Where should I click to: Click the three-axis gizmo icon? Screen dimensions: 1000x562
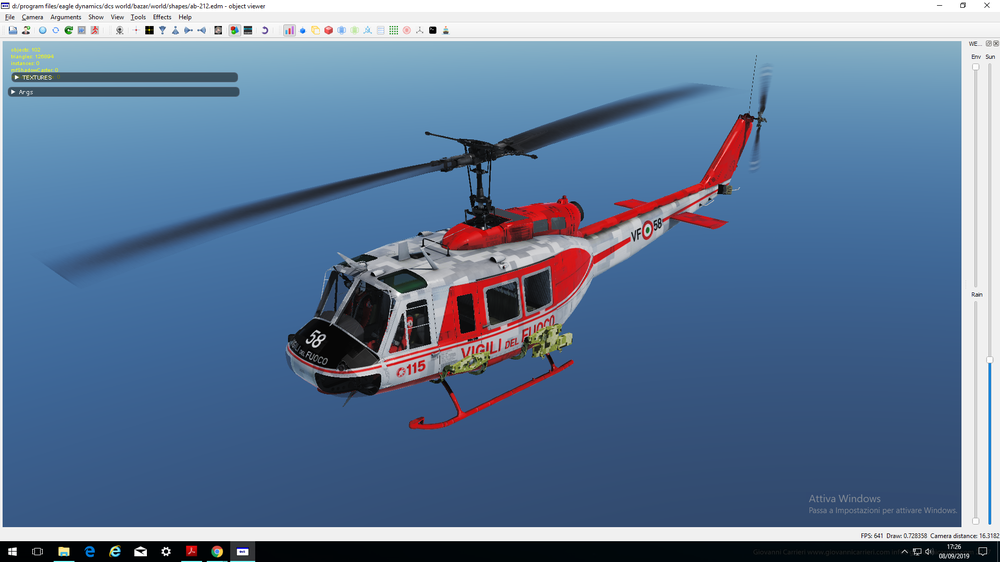pyautogui.click(x=420, y=30)
